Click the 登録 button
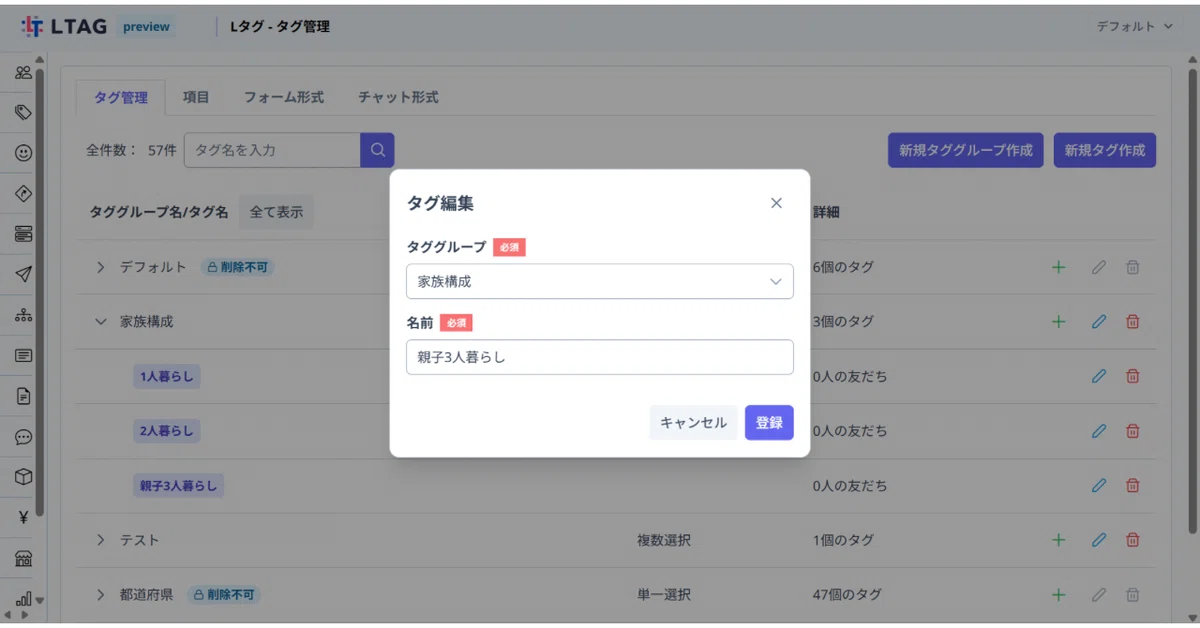 click(769, 422)
